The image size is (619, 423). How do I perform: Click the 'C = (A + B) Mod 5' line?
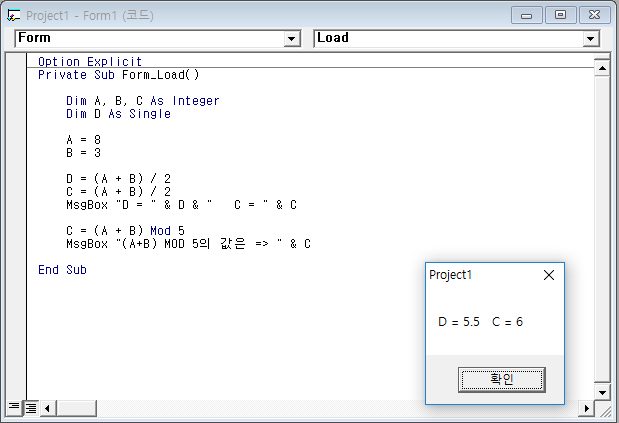[x=125, y=230]
